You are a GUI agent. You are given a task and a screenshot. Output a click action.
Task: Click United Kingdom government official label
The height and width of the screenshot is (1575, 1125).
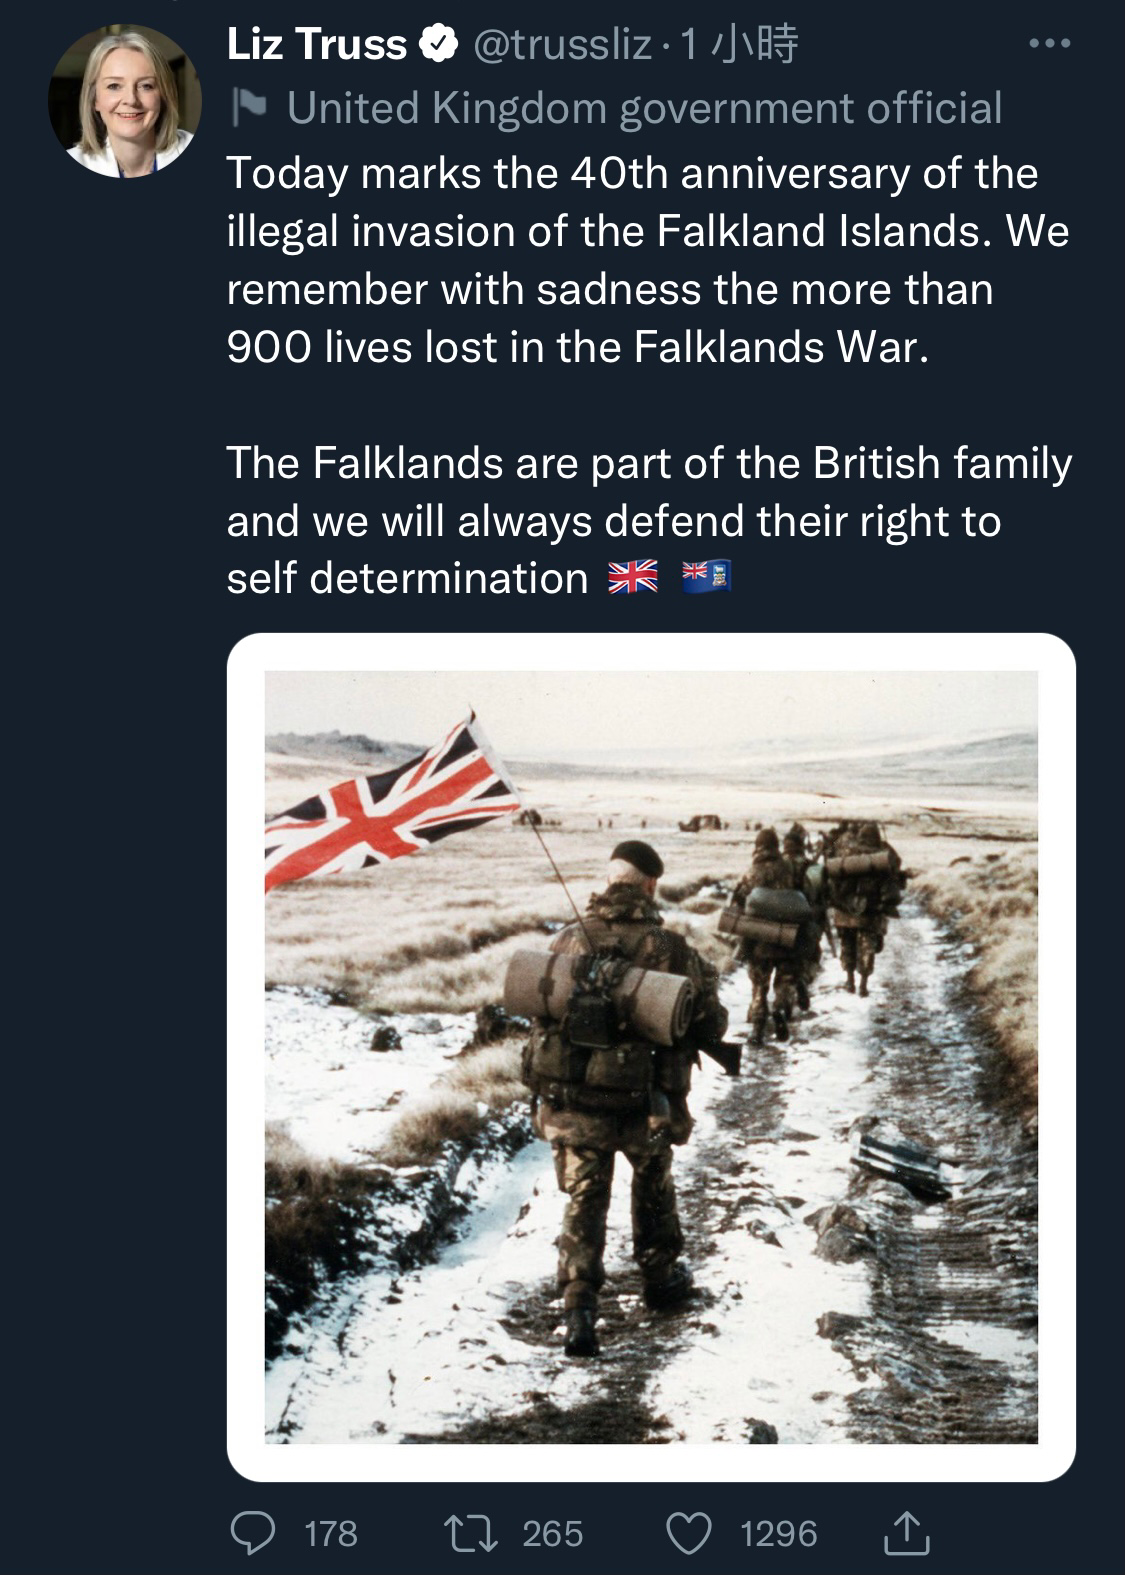tap(644, 108)
